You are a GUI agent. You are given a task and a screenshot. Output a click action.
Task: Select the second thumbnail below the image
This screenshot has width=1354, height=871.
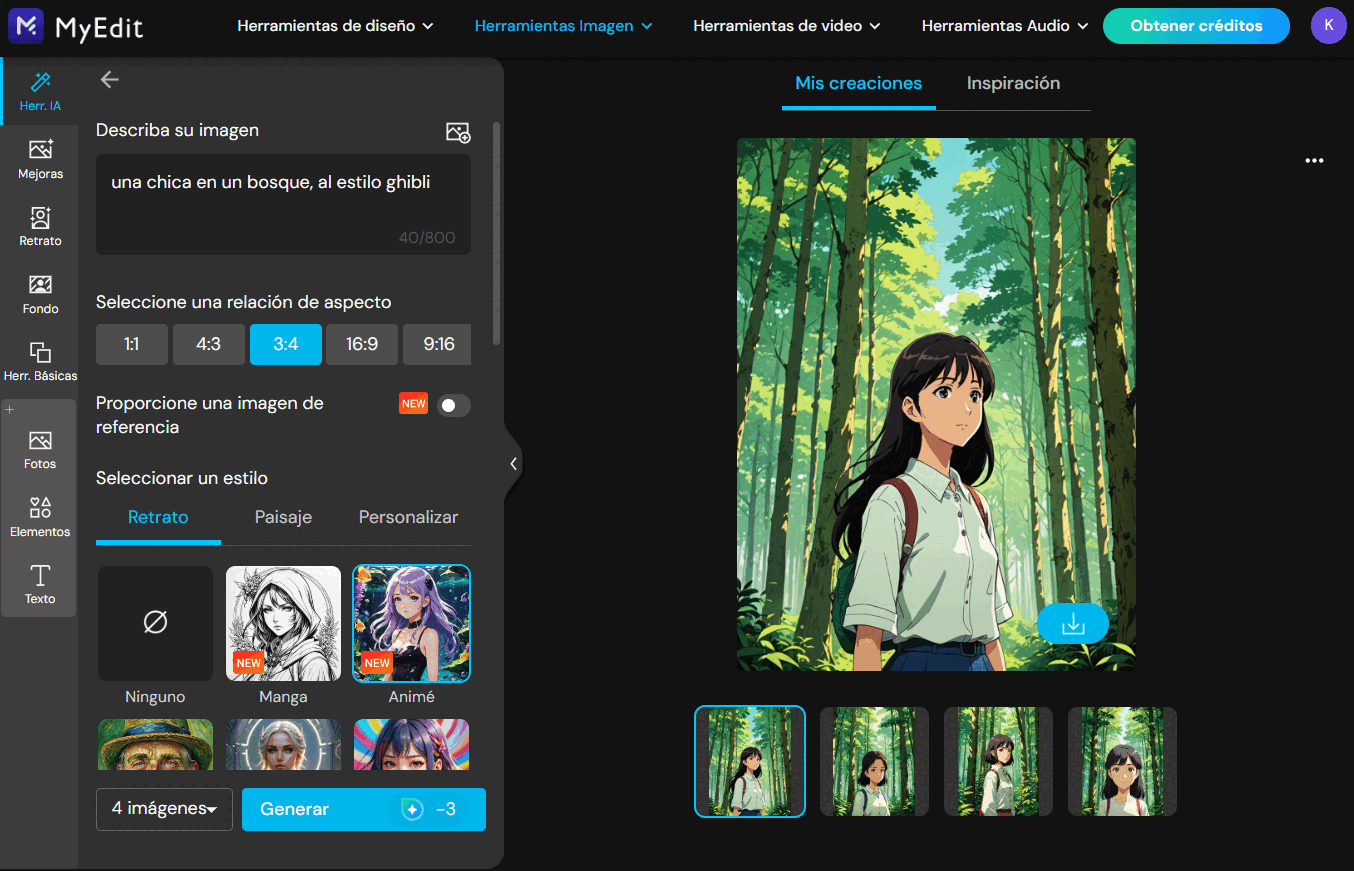[x=874, y=761]
